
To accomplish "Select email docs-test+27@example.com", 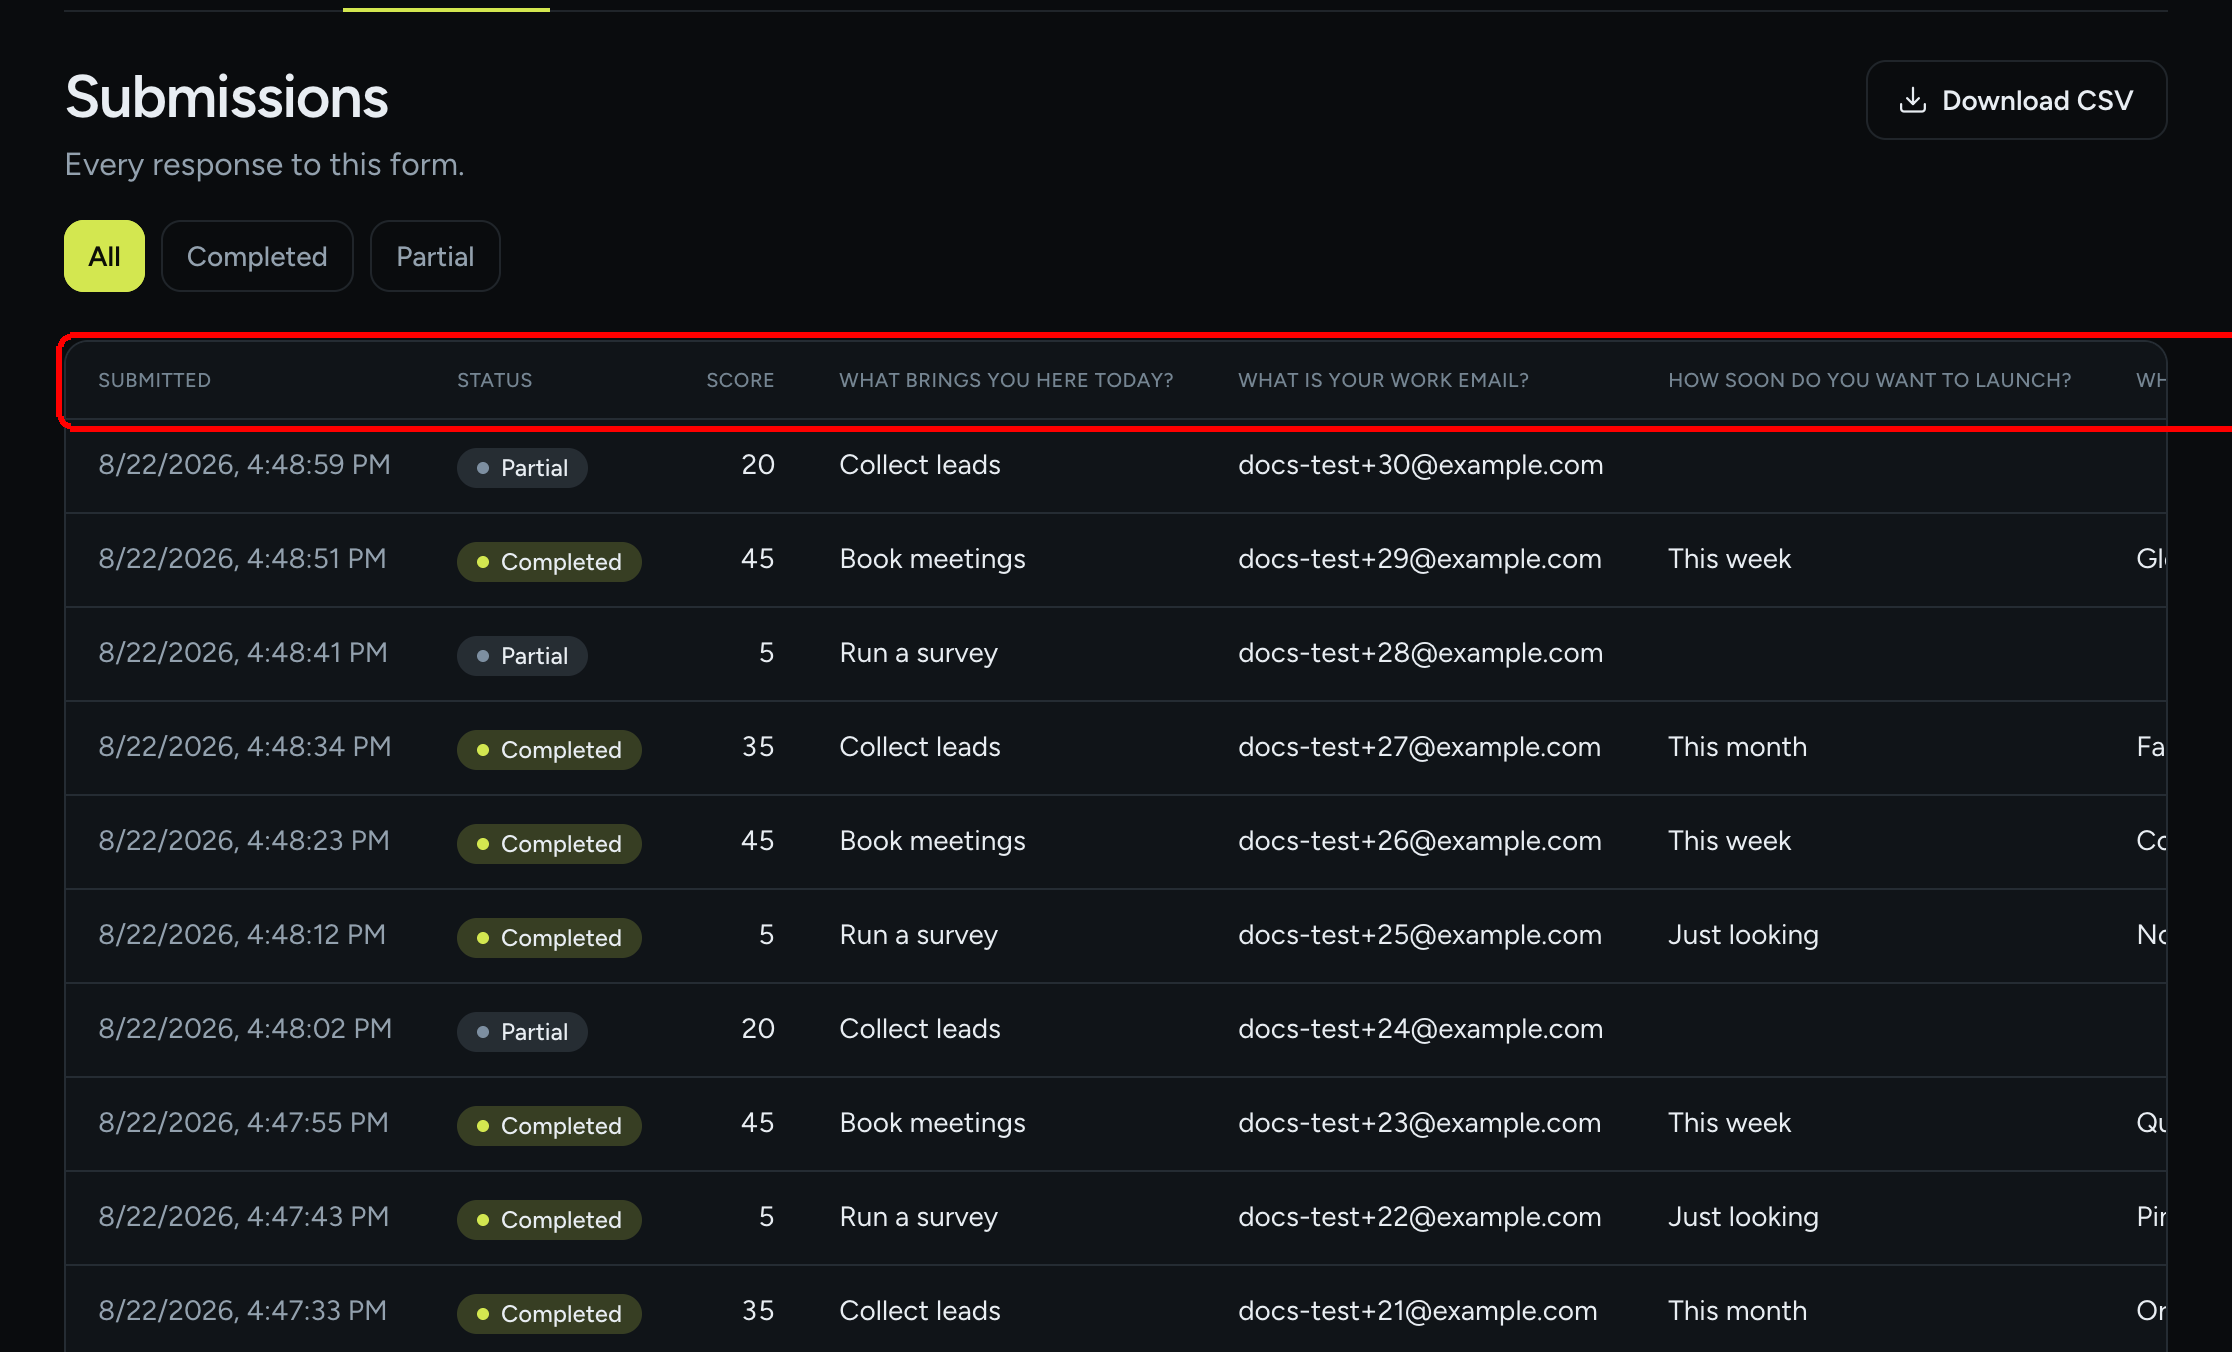I will pyautogui.click(x=1419, y=747).
